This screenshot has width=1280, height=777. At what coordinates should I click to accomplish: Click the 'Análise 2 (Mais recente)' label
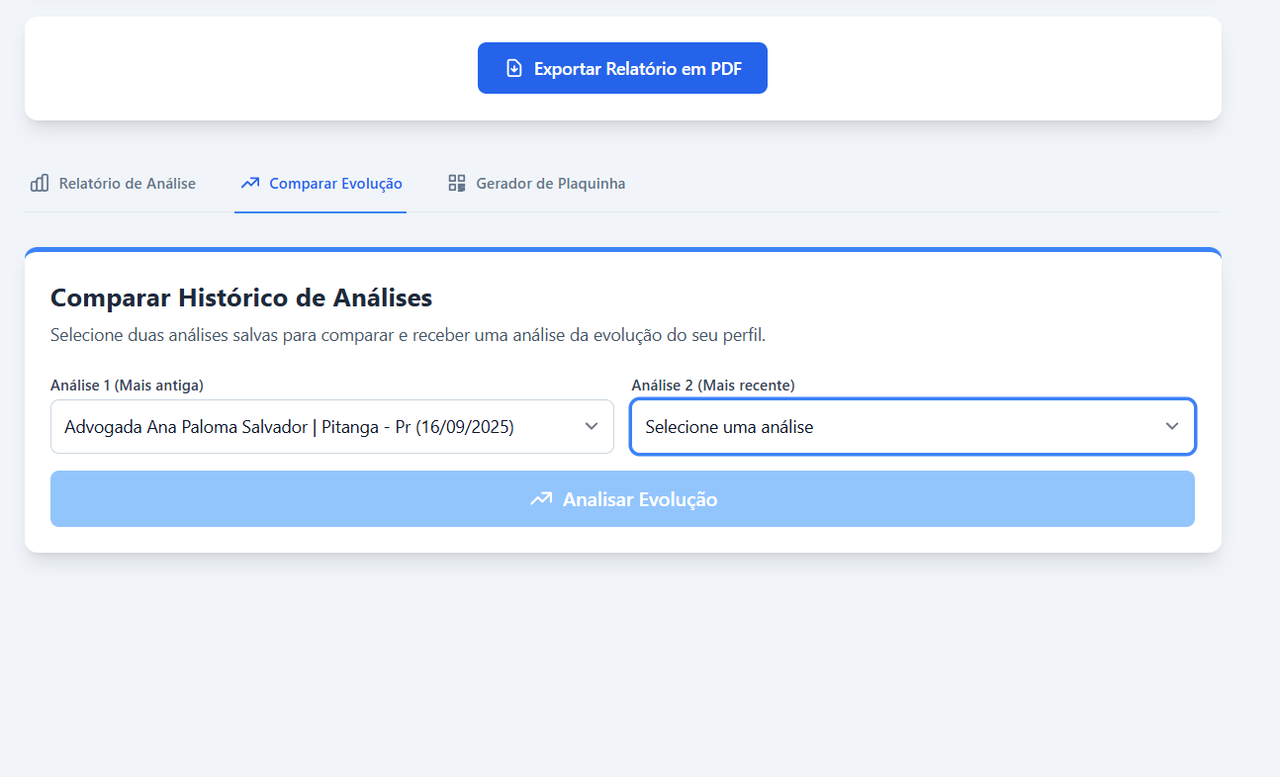pyautogui.click(x=713, y=385)
